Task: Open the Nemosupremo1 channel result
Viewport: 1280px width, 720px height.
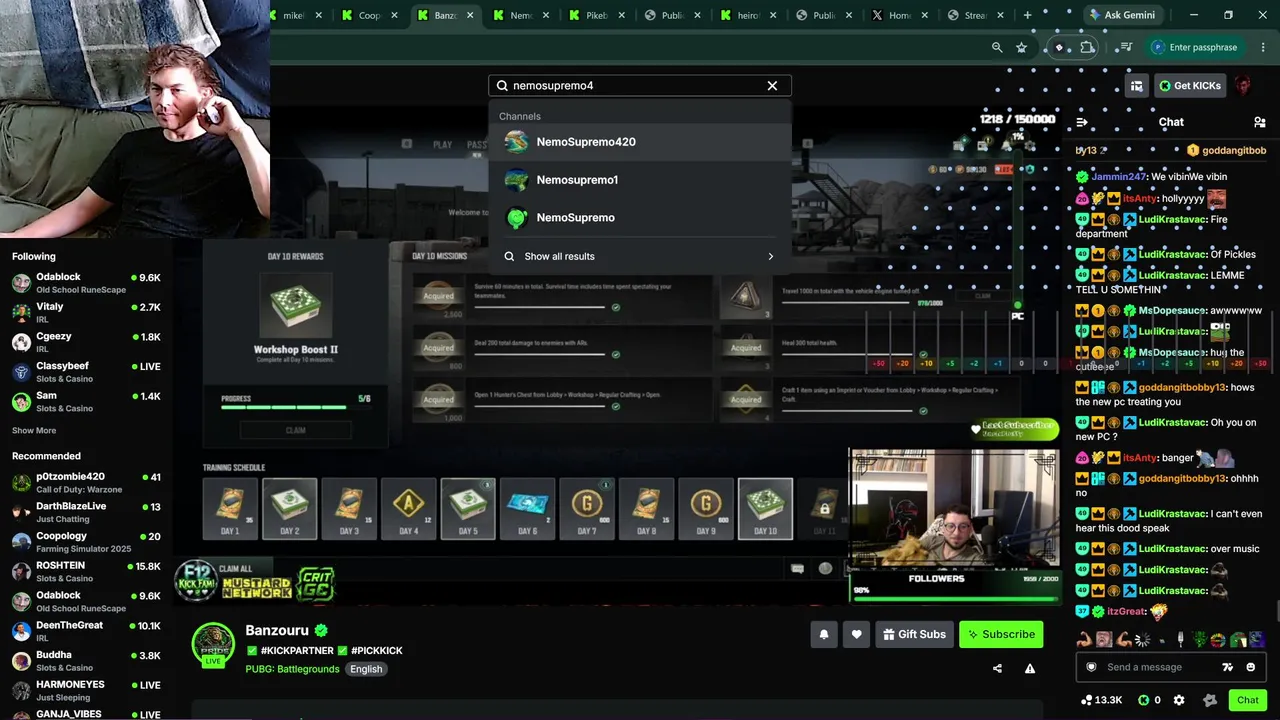Action: (640, 180)
